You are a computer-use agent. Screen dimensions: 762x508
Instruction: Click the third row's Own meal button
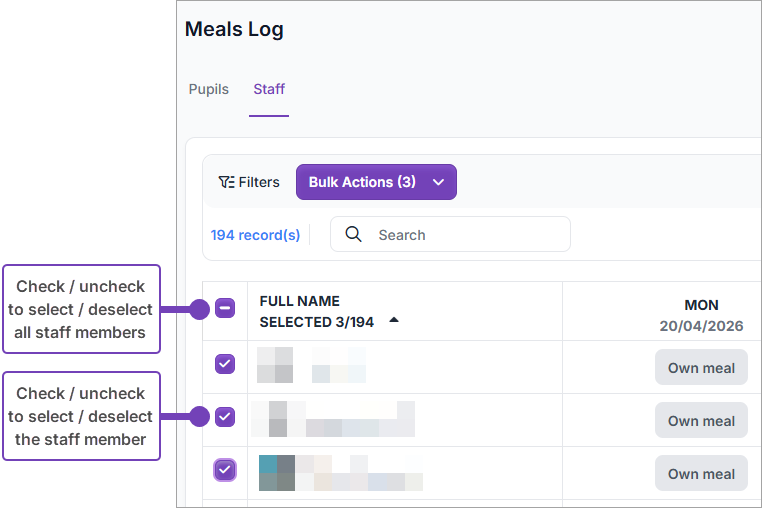[x=701, y=473]
